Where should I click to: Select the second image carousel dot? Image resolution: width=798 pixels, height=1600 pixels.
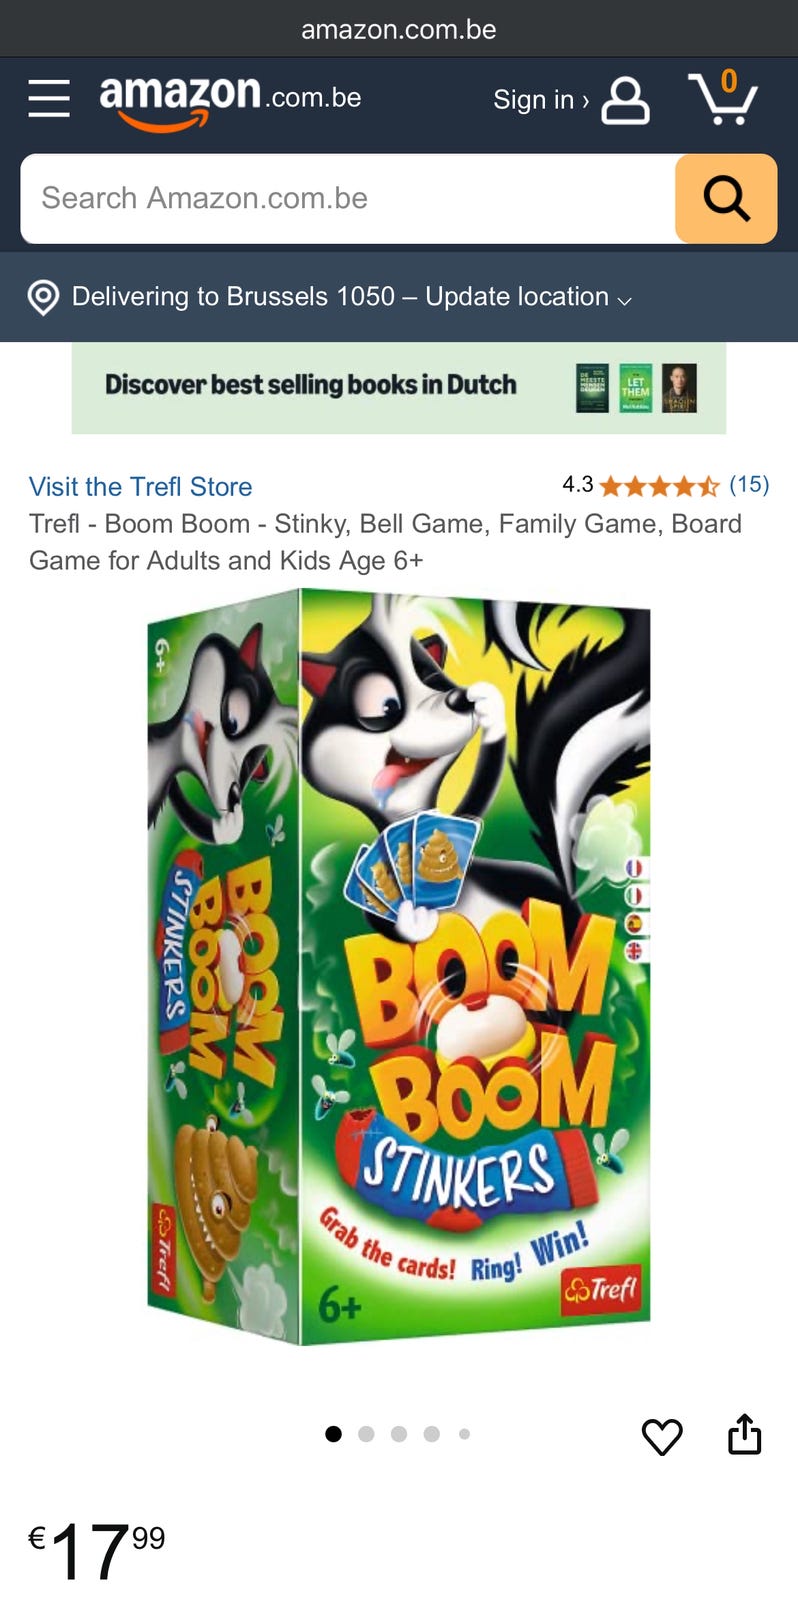pyautogui.click(x=366, y=1434)
